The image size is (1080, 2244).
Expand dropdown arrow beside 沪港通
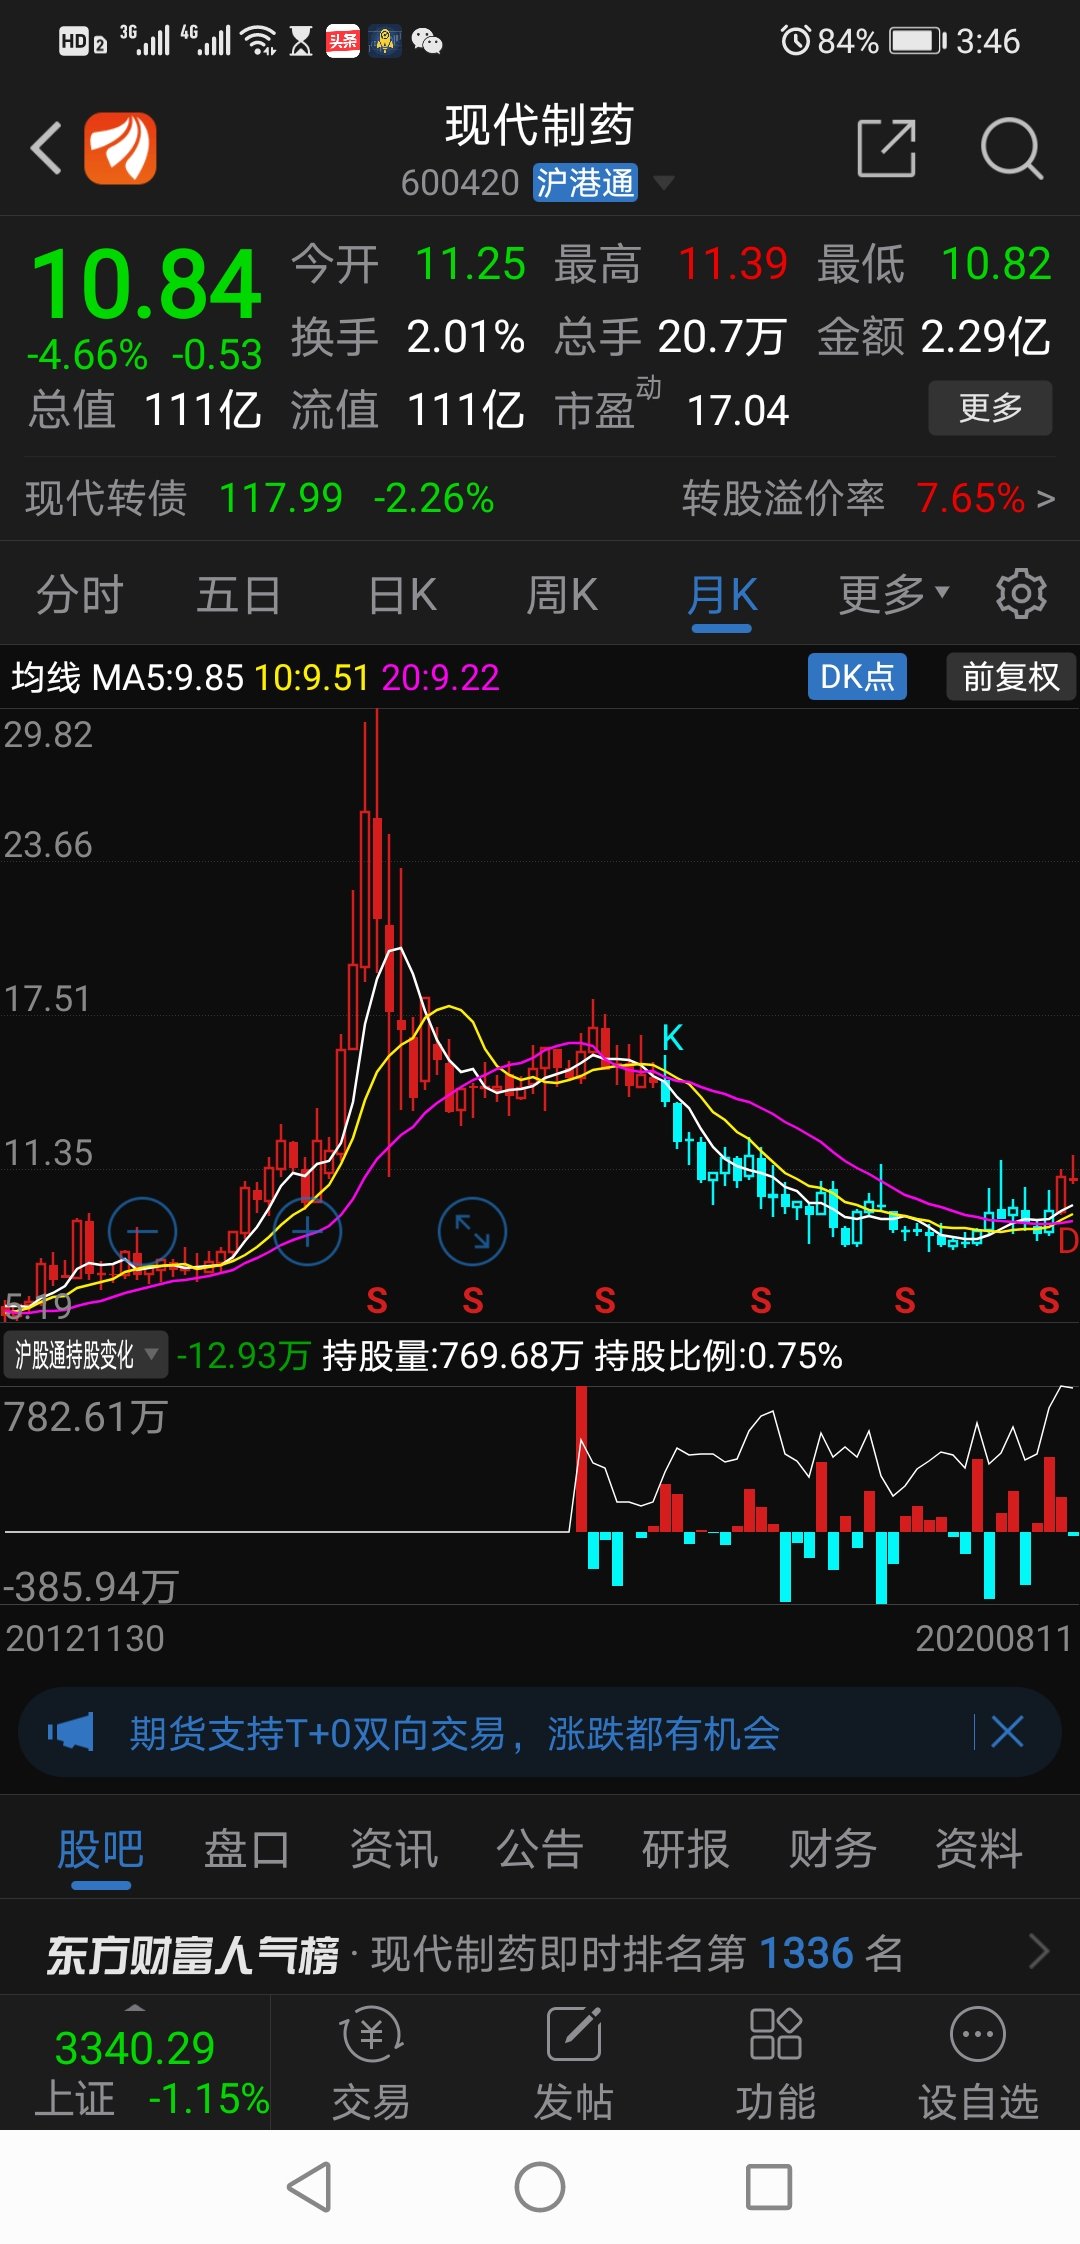(663, 182)
